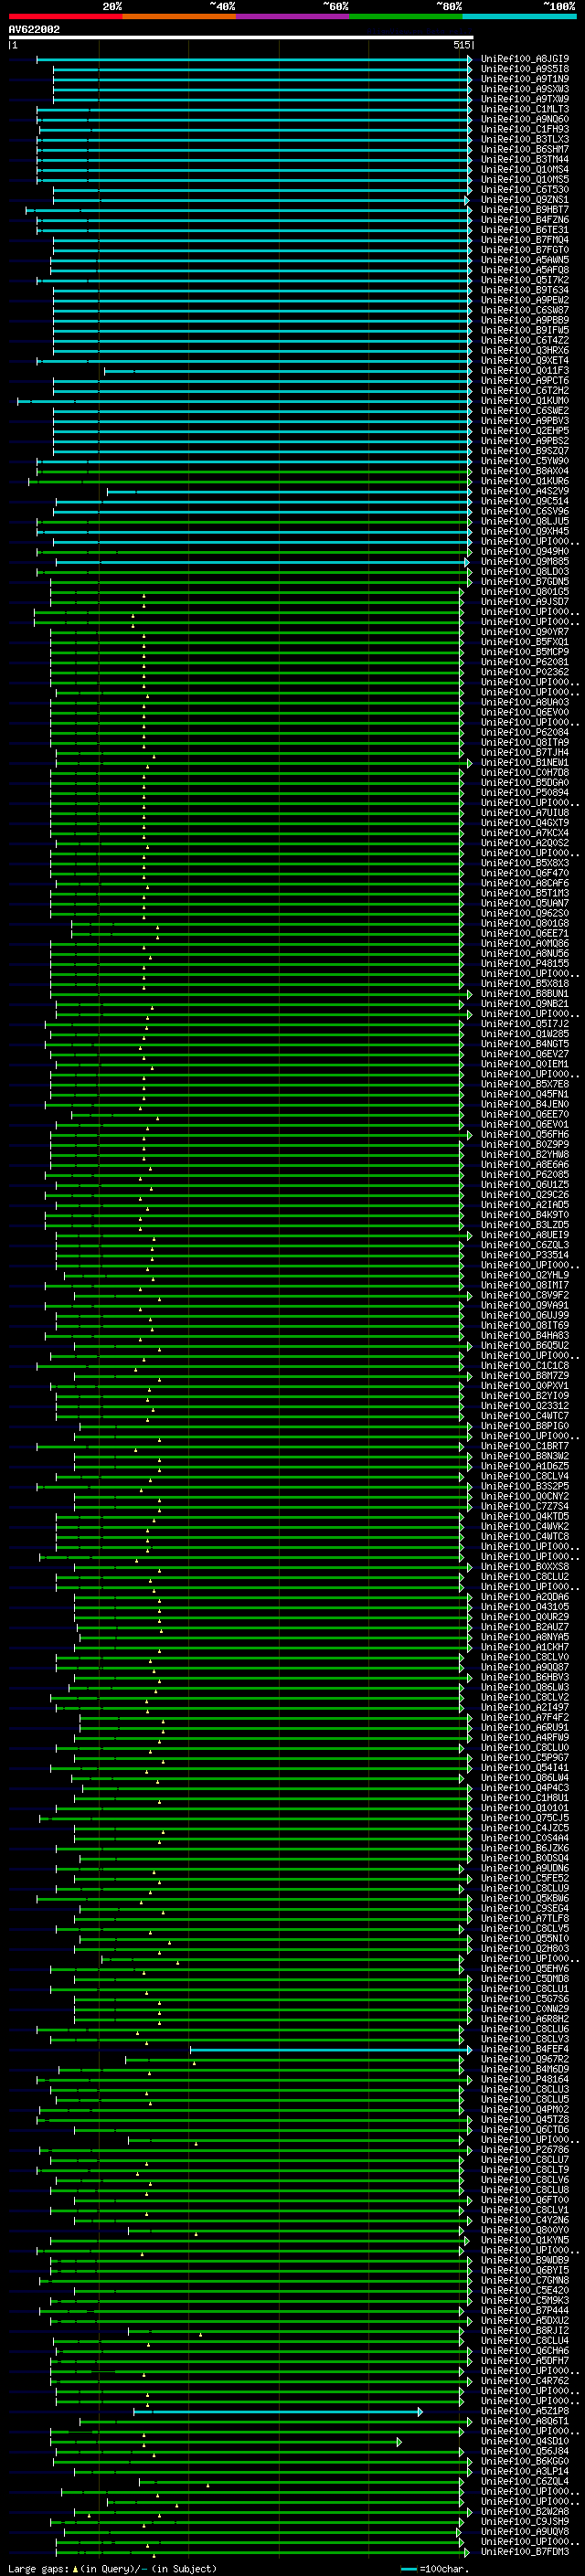
Task: Select the UniRef100_Q949H0 label
Action: tap(525, 552)
